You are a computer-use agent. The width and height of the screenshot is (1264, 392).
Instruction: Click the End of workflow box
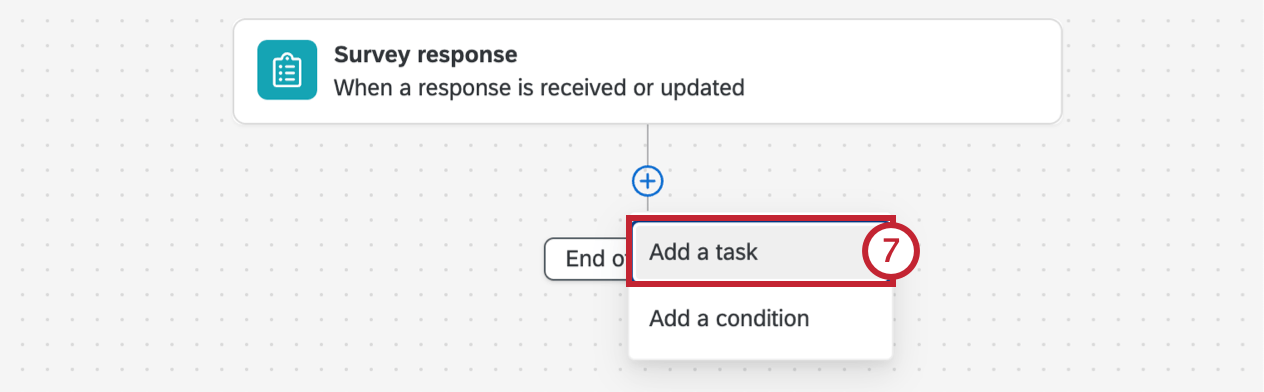pos(588,259)
